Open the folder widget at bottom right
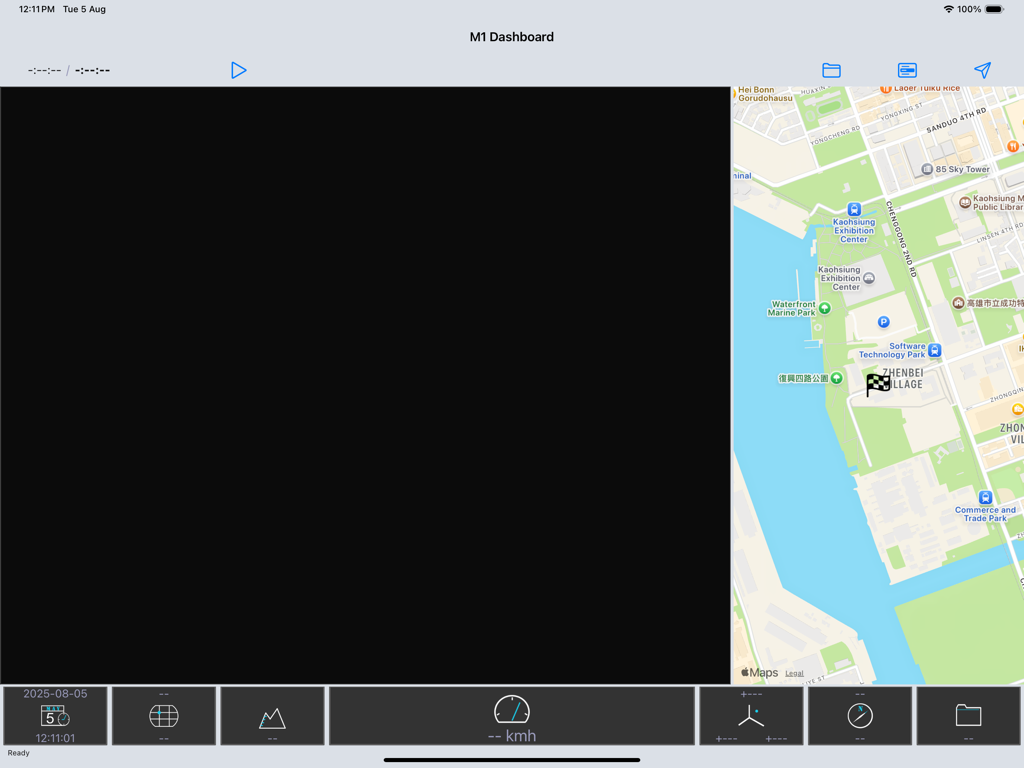The height and width of the screenshot is (768, 1024). (x=968, y=715)
